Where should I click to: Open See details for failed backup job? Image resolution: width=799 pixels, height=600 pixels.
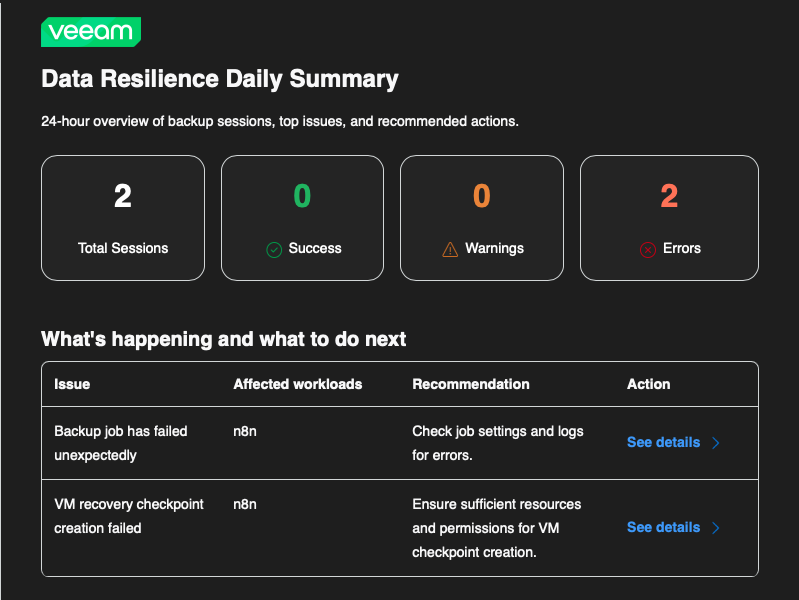click(663, 442)
